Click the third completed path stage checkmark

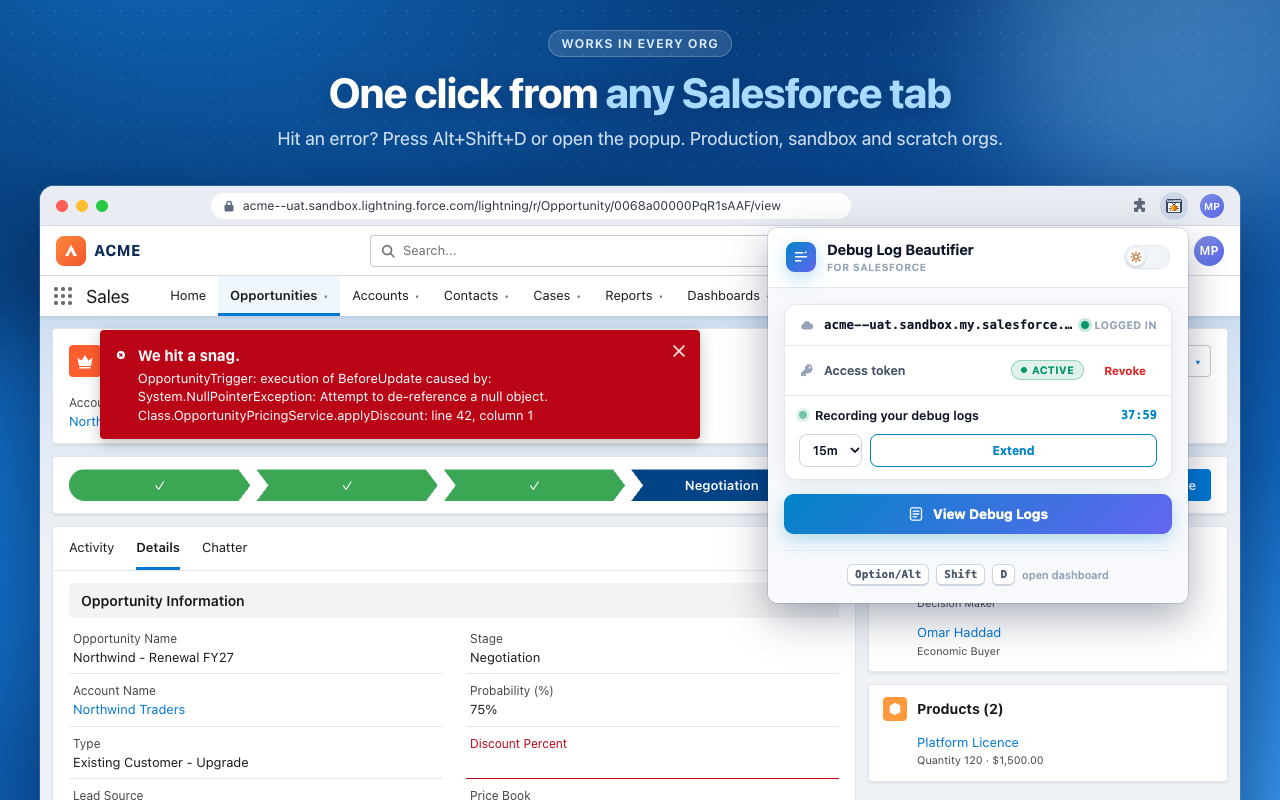[534, 485]
